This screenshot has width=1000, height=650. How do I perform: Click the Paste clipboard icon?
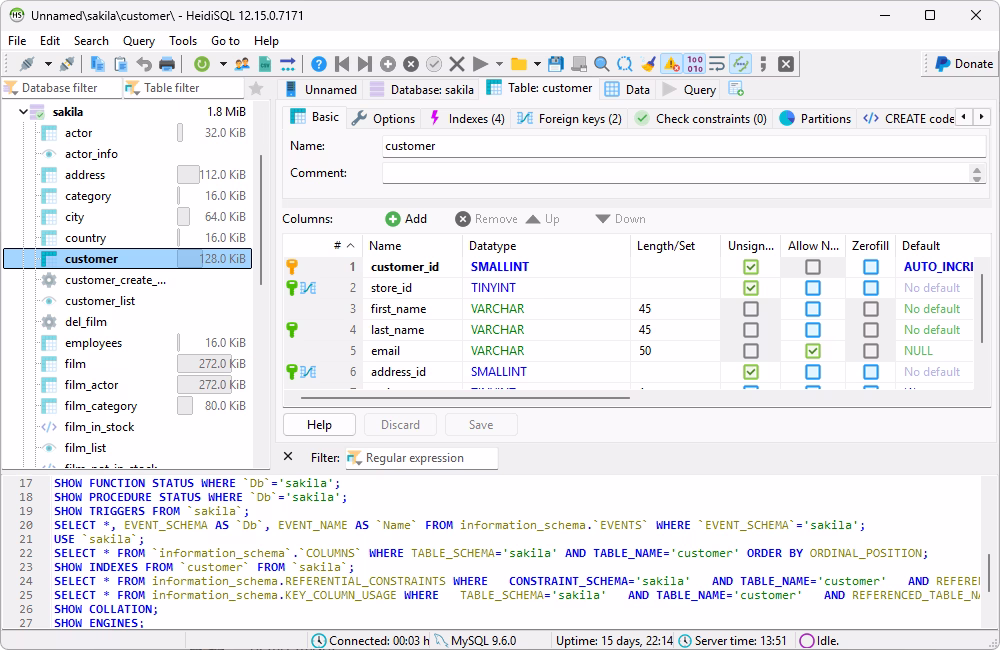pos(121,64)
